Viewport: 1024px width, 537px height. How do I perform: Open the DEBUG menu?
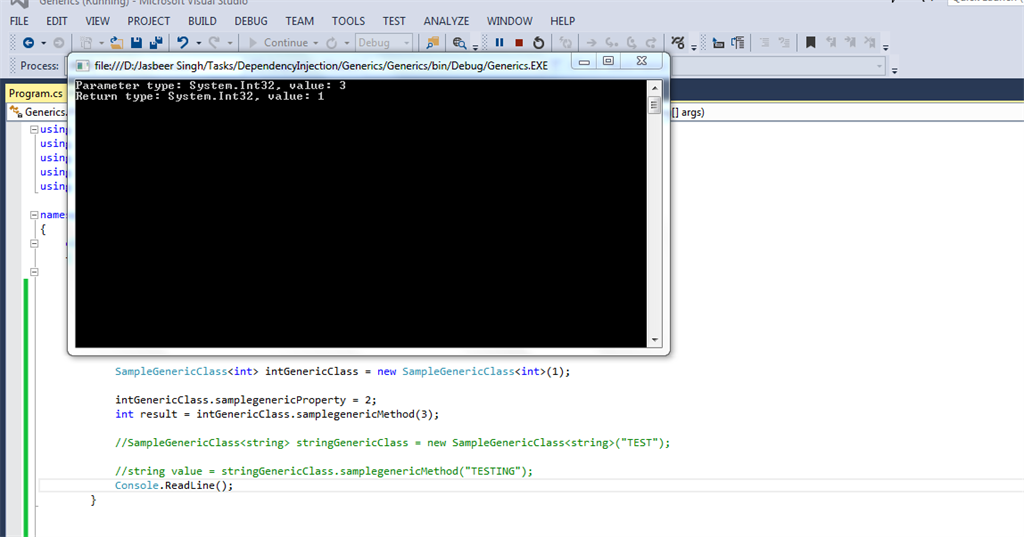[251, 21]
